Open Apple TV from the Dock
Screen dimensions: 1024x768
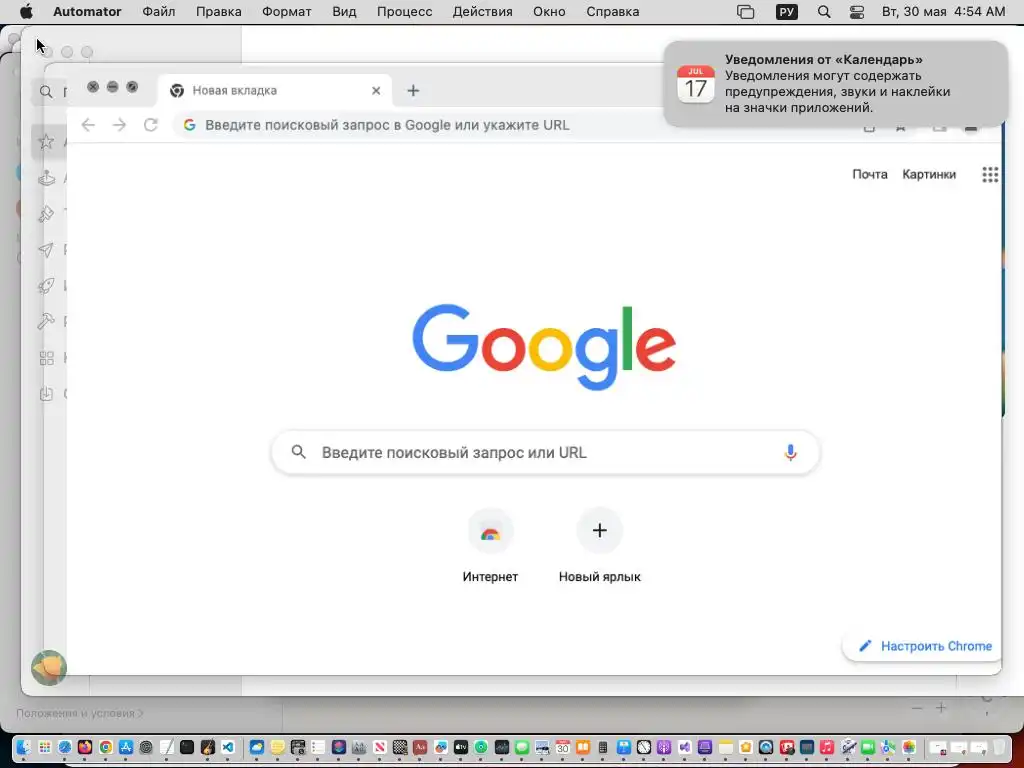pyautogui.click(x=460, y=747)
